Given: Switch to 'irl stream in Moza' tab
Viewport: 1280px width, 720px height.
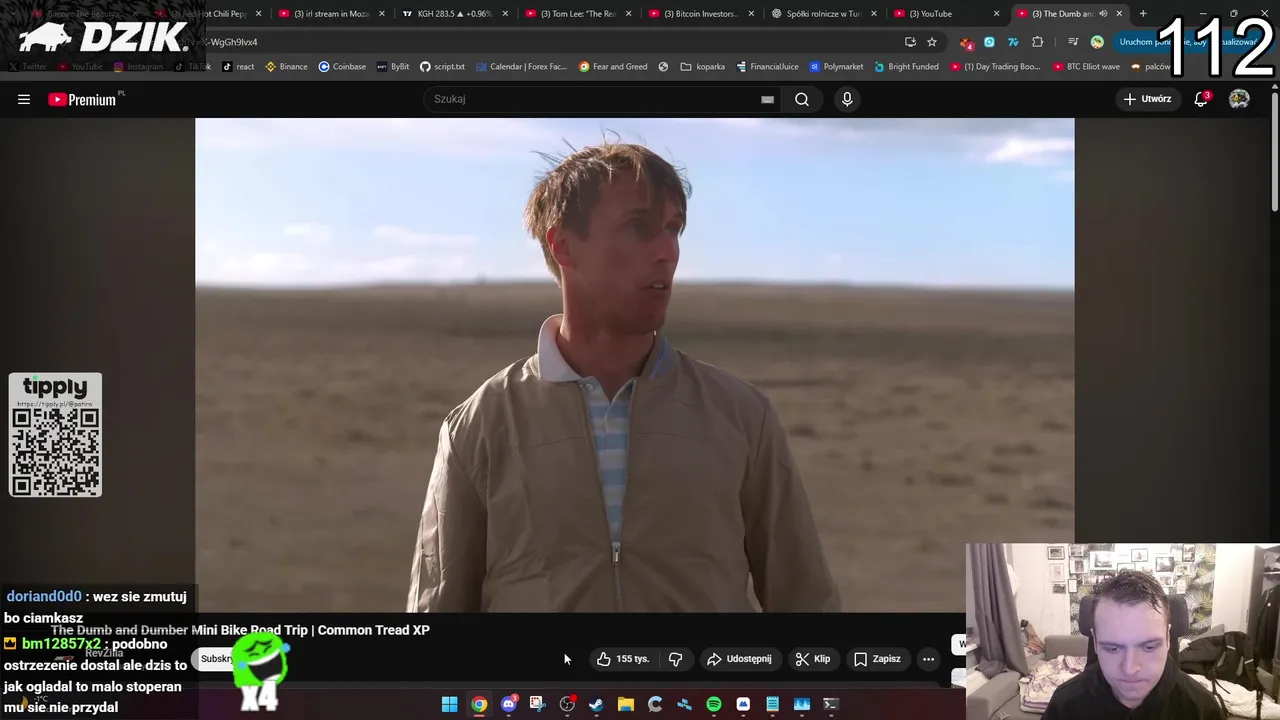Looking at the screenshot, I should point(330,14).
